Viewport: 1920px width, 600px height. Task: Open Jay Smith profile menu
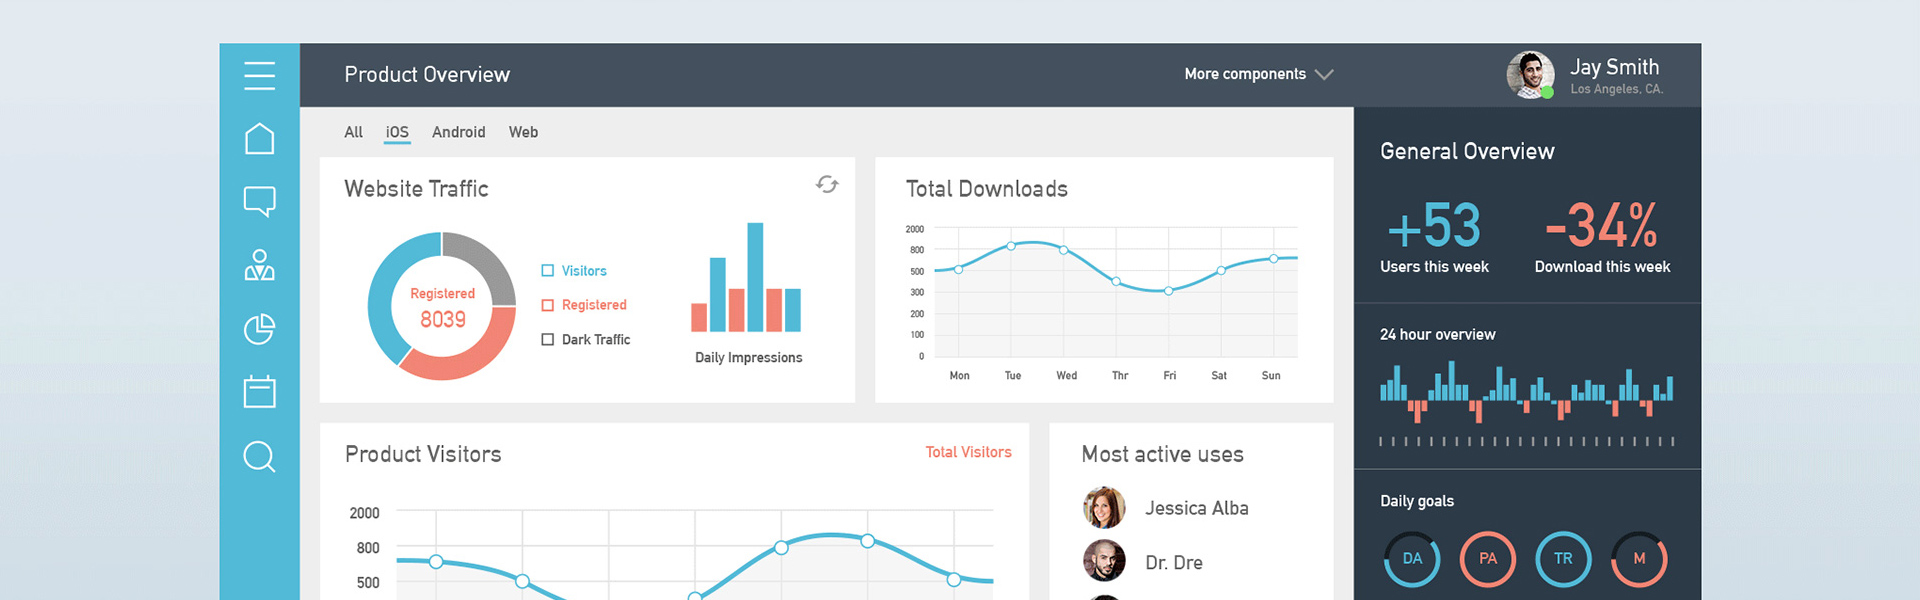(1585, 75)
